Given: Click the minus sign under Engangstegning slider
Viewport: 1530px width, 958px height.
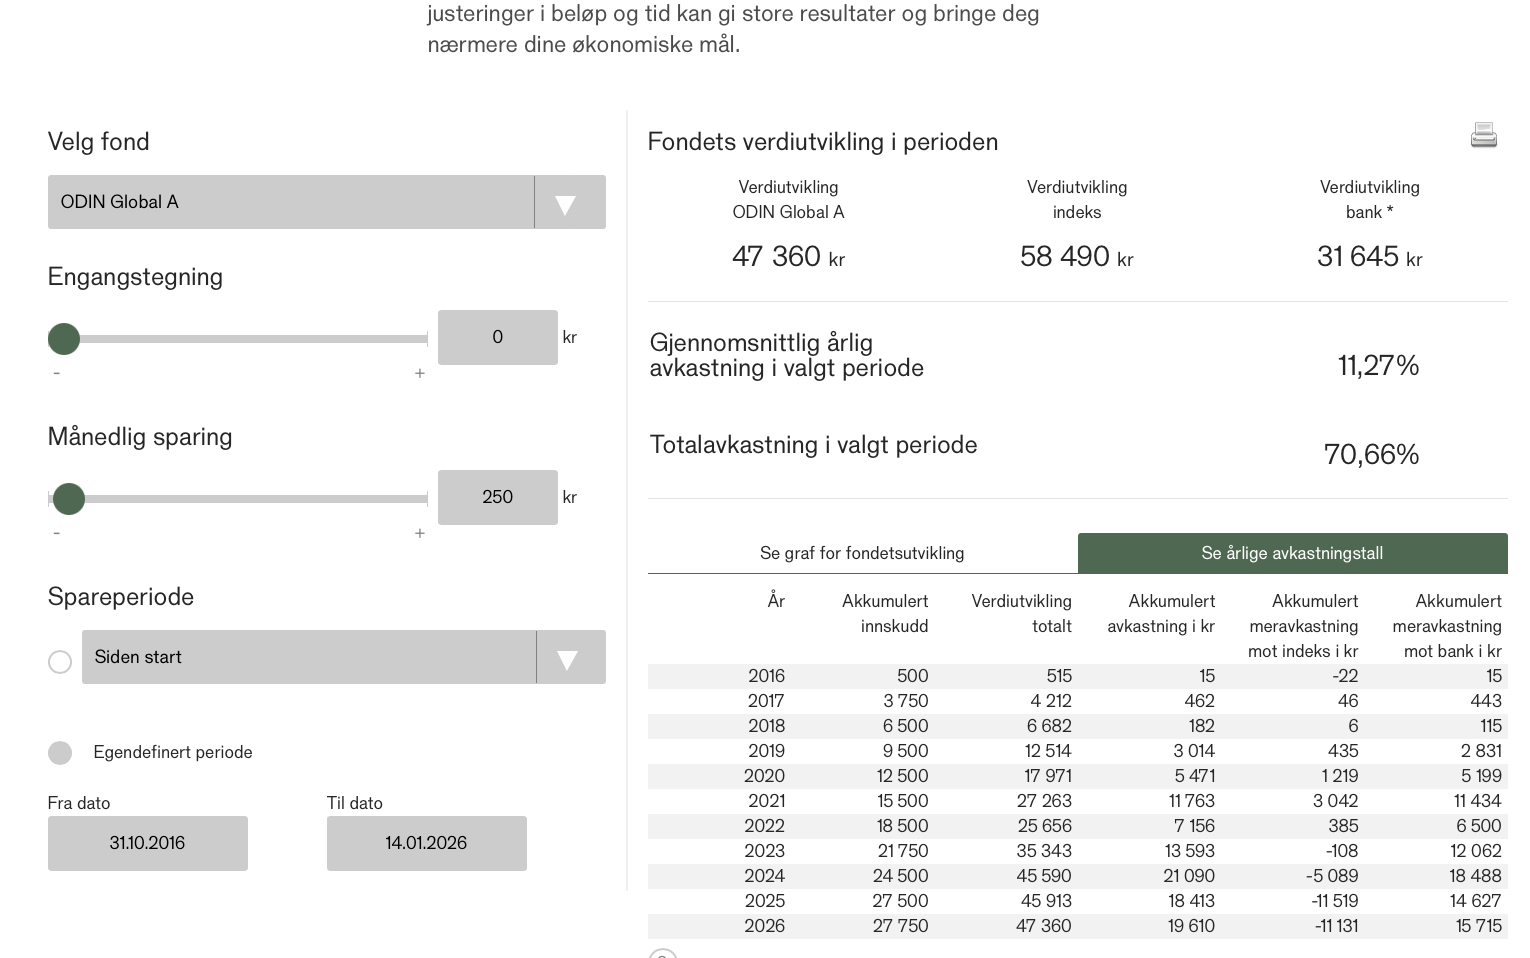Looking at the screenshot, I should point(57,373).
